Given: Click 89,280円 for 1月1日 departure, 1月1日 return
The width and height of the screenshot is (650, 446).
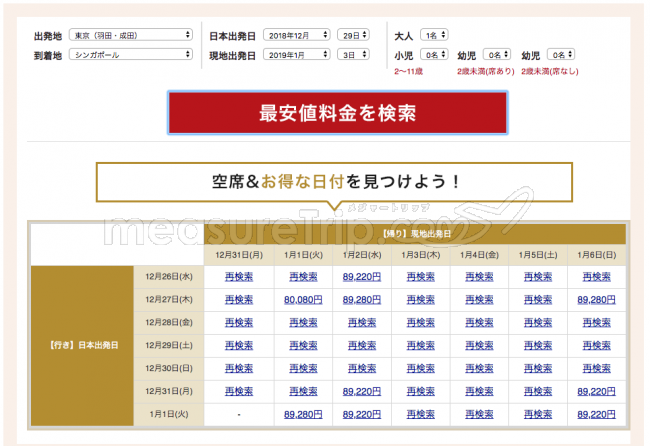Looking at the screenshot, I should 303,414.
